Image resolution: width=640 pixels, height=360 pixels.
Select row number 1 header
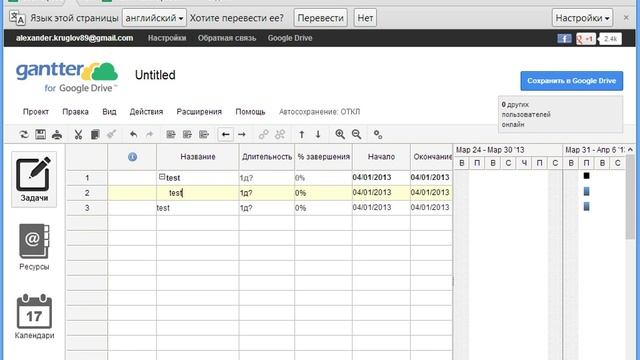pyautogui.click(x=87, y=178)
